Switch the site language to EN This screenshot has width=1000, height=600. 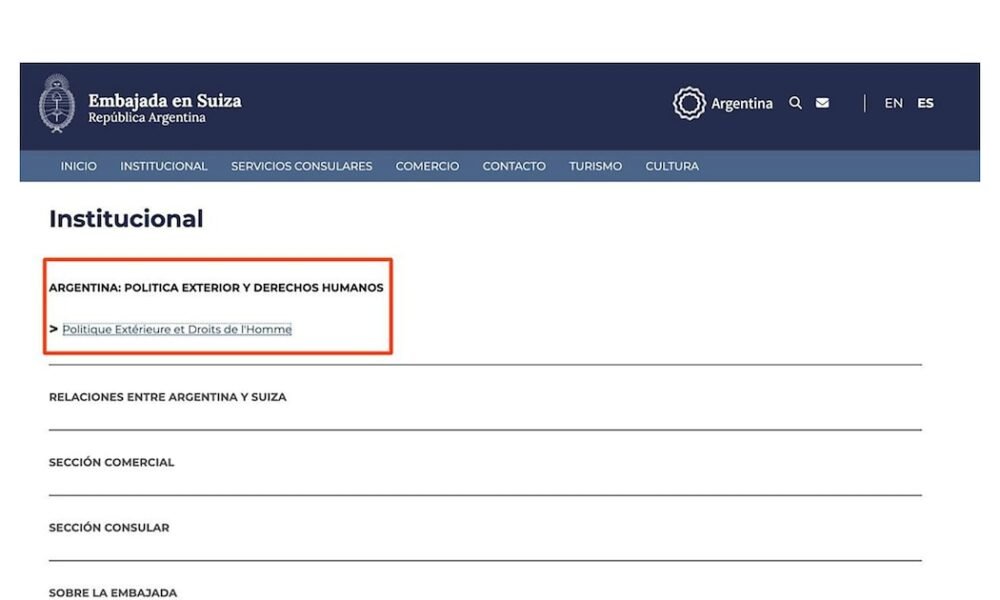tap(893, 103)
